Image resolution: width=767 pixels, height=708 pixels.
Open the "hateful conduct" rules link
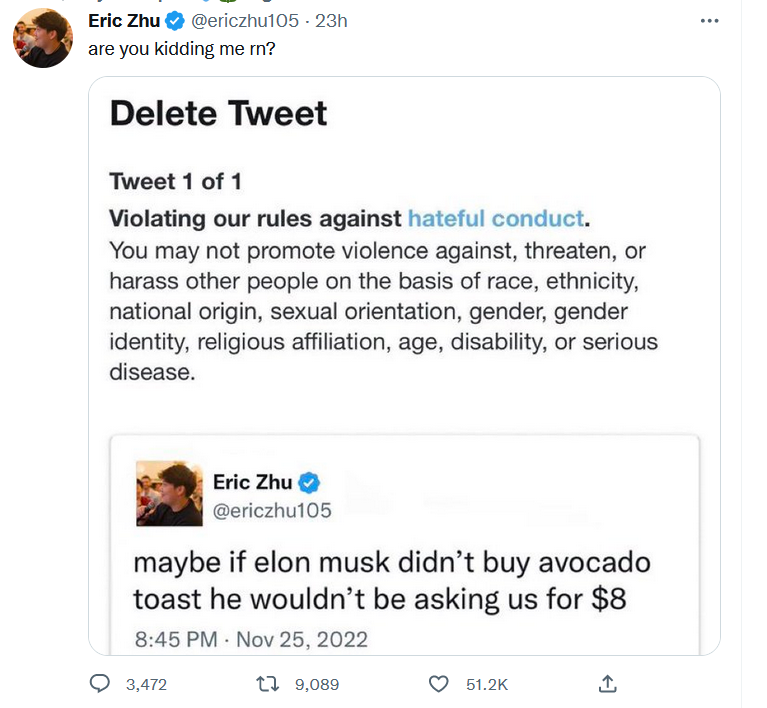click(x=495, y=217)
